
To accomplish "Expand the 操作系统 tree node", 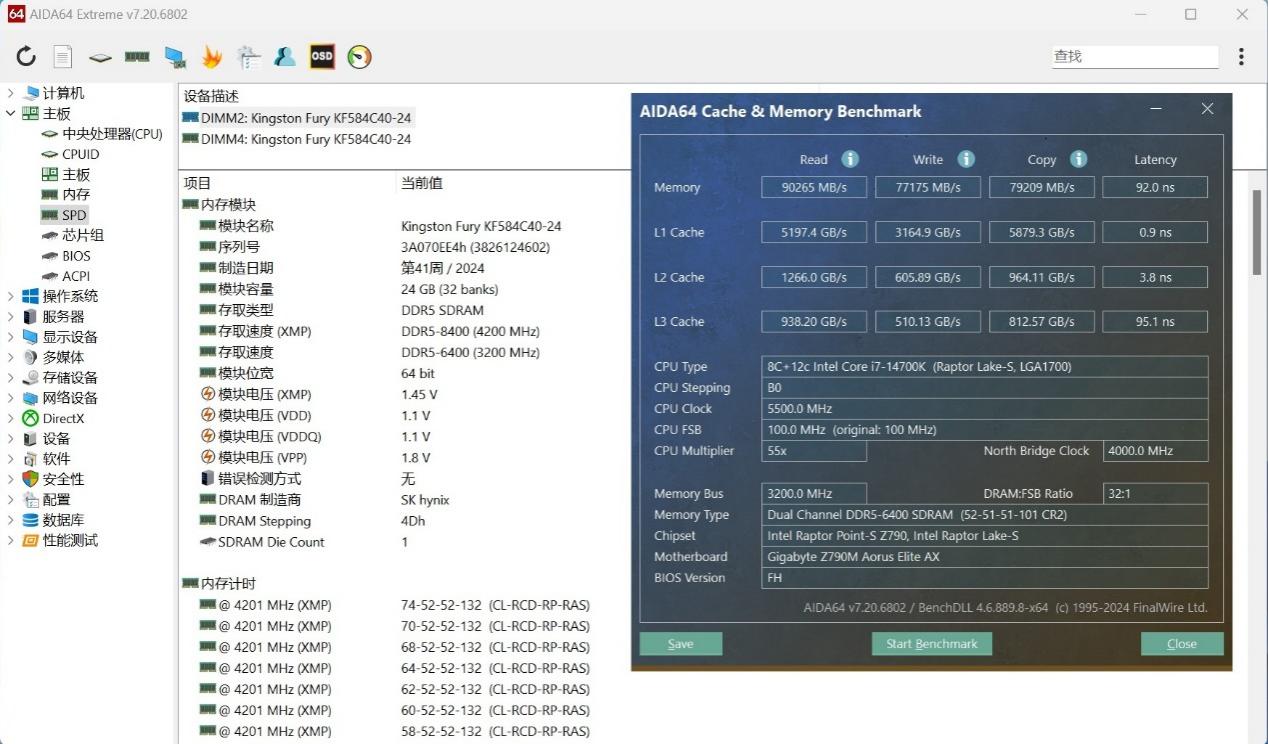I will pyautogui.click(x=11, y=296).
